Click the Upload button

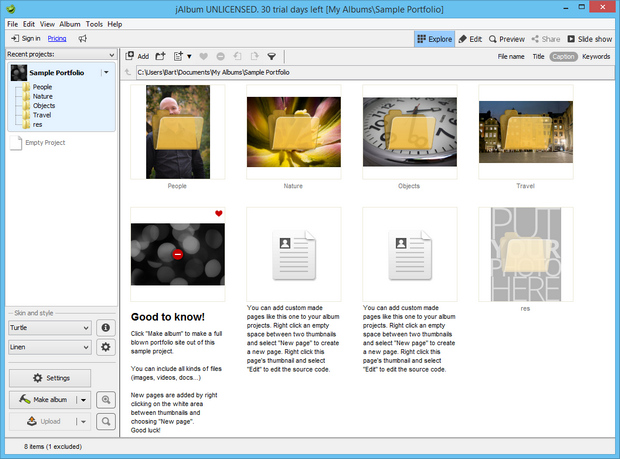click(43, 421)
